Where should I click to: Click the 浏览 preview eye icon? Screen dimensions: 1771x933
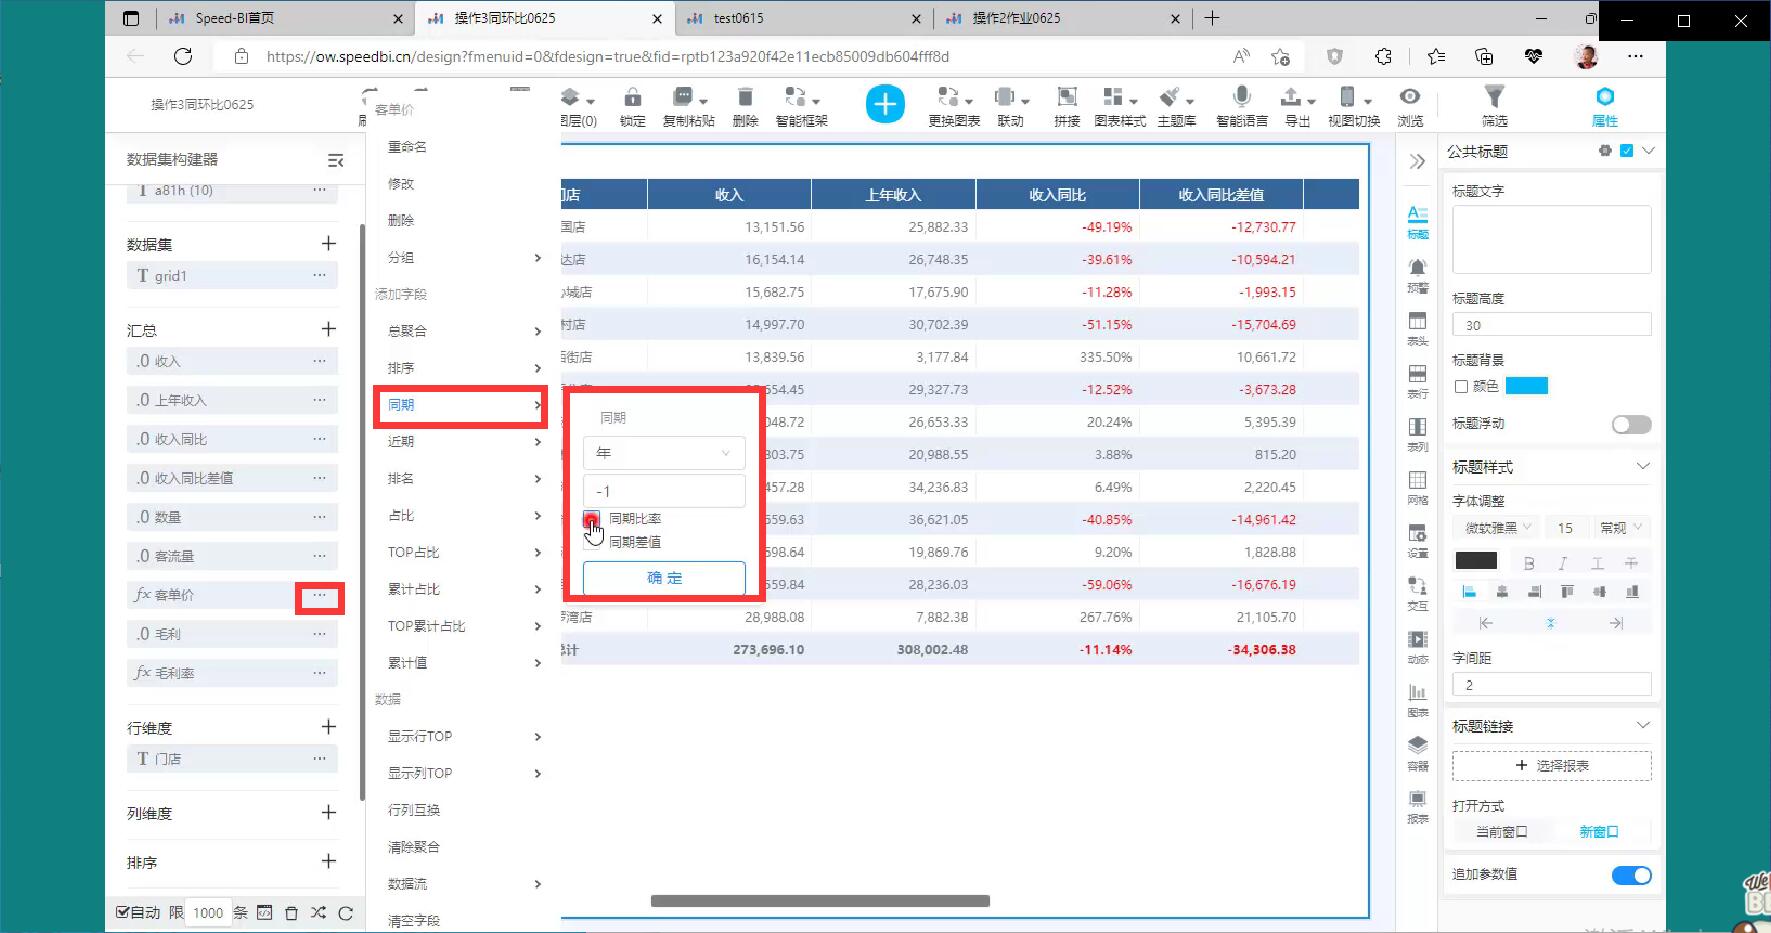pyautogui.click(x=1410, y=97)
